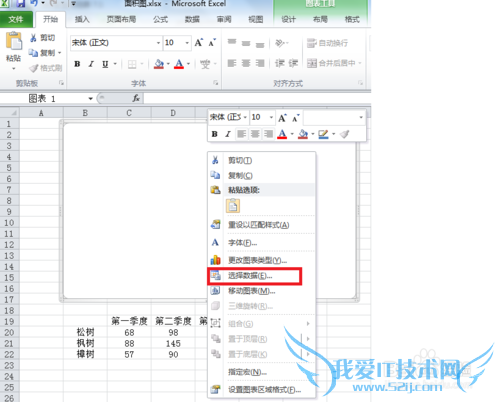
Task: Click the Format Painter (格式刷) button
Action: tap(45, 68)
